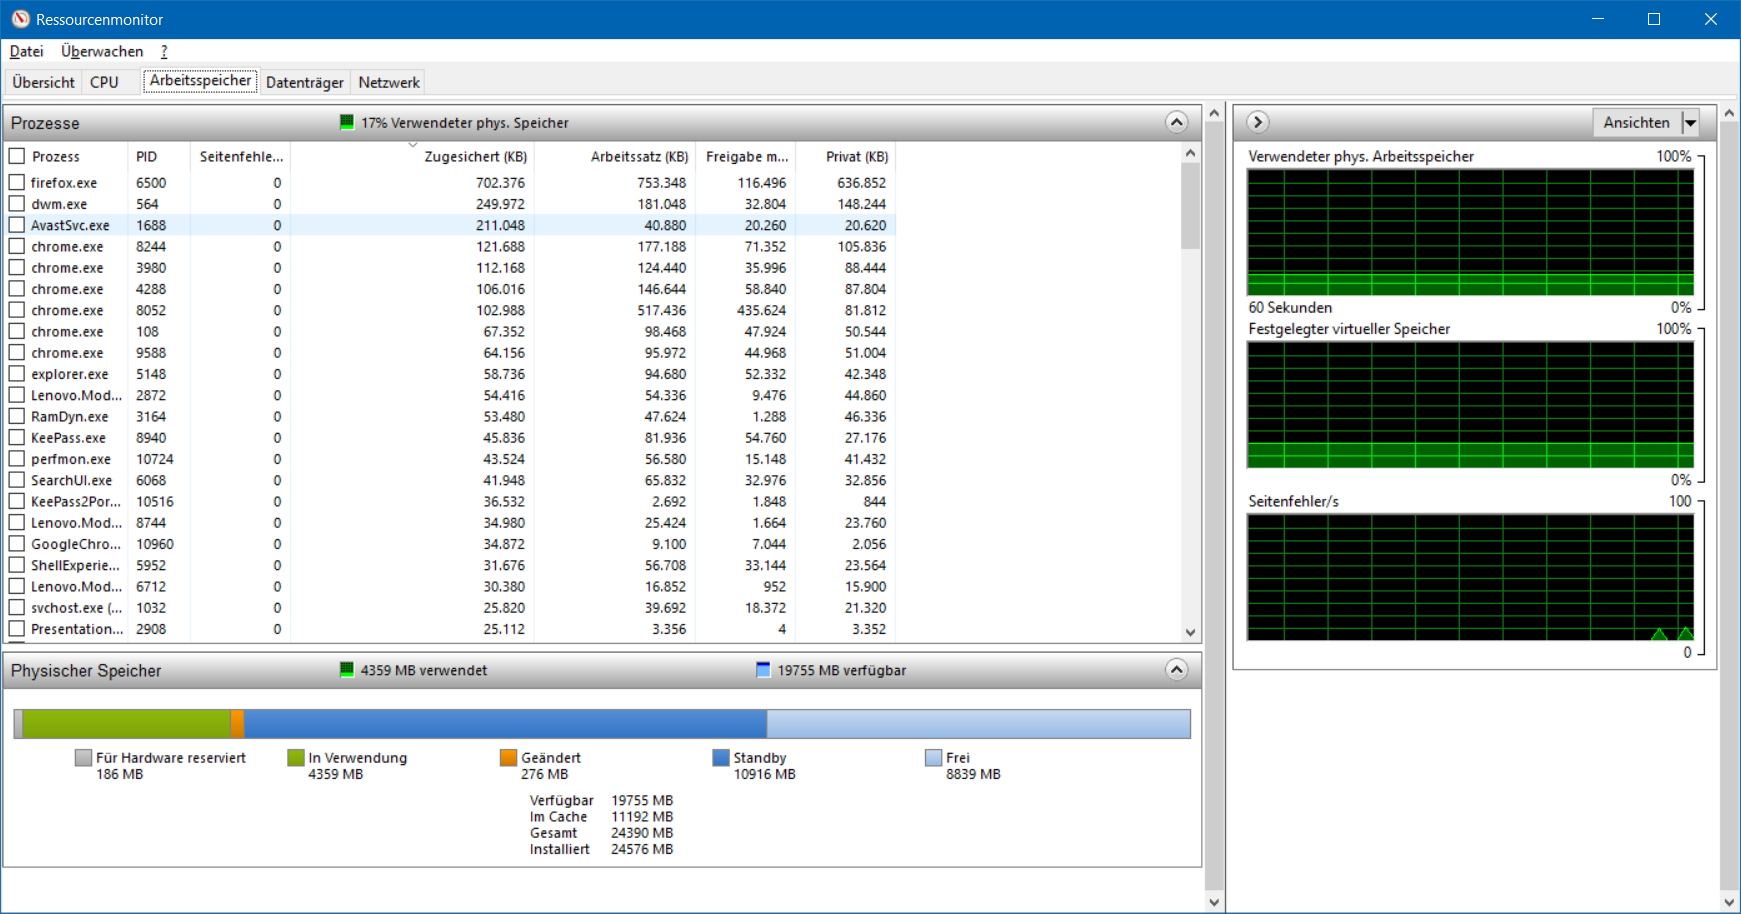Check the dwm.exe process checkbox
The image size is (1741, 914).
pos(17,203)
